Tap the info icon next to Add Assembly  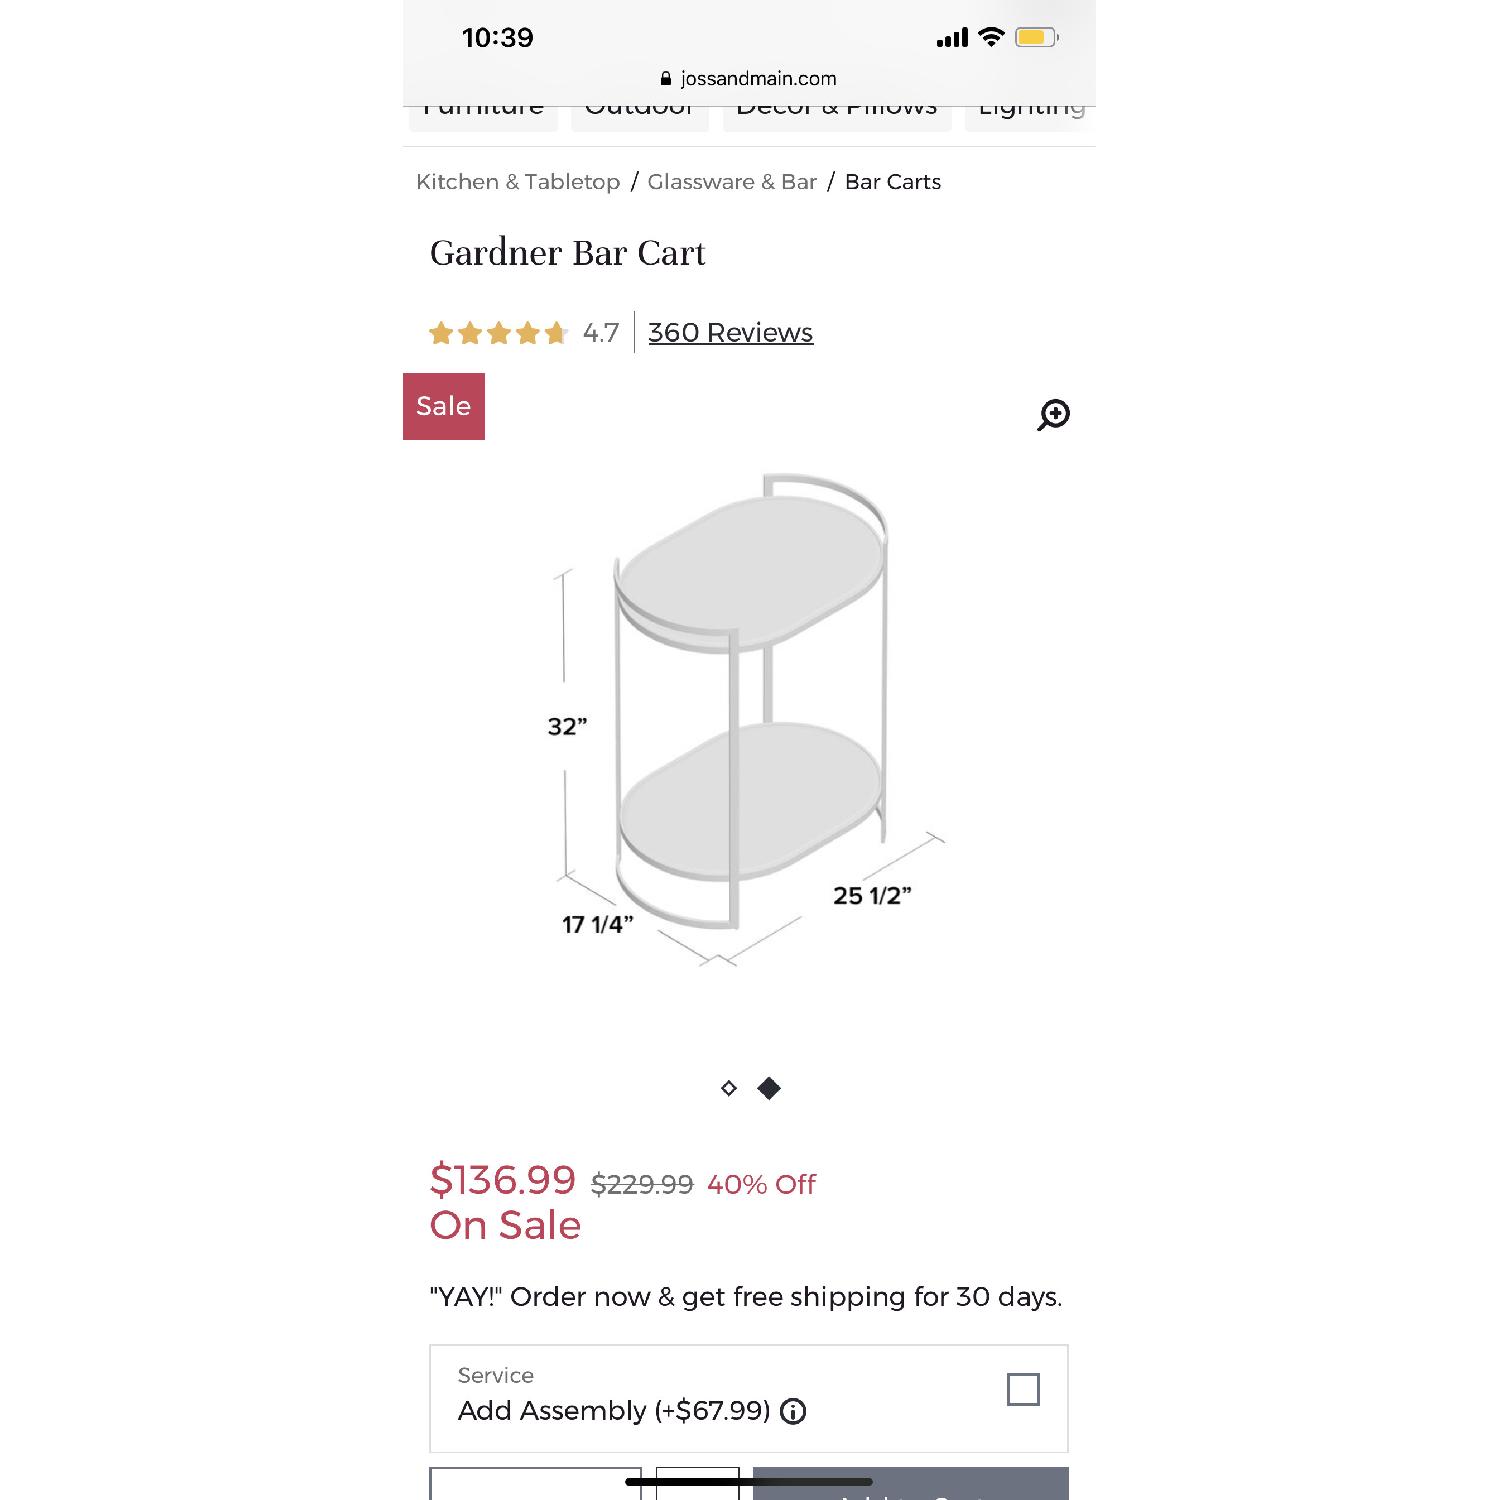791,1413
